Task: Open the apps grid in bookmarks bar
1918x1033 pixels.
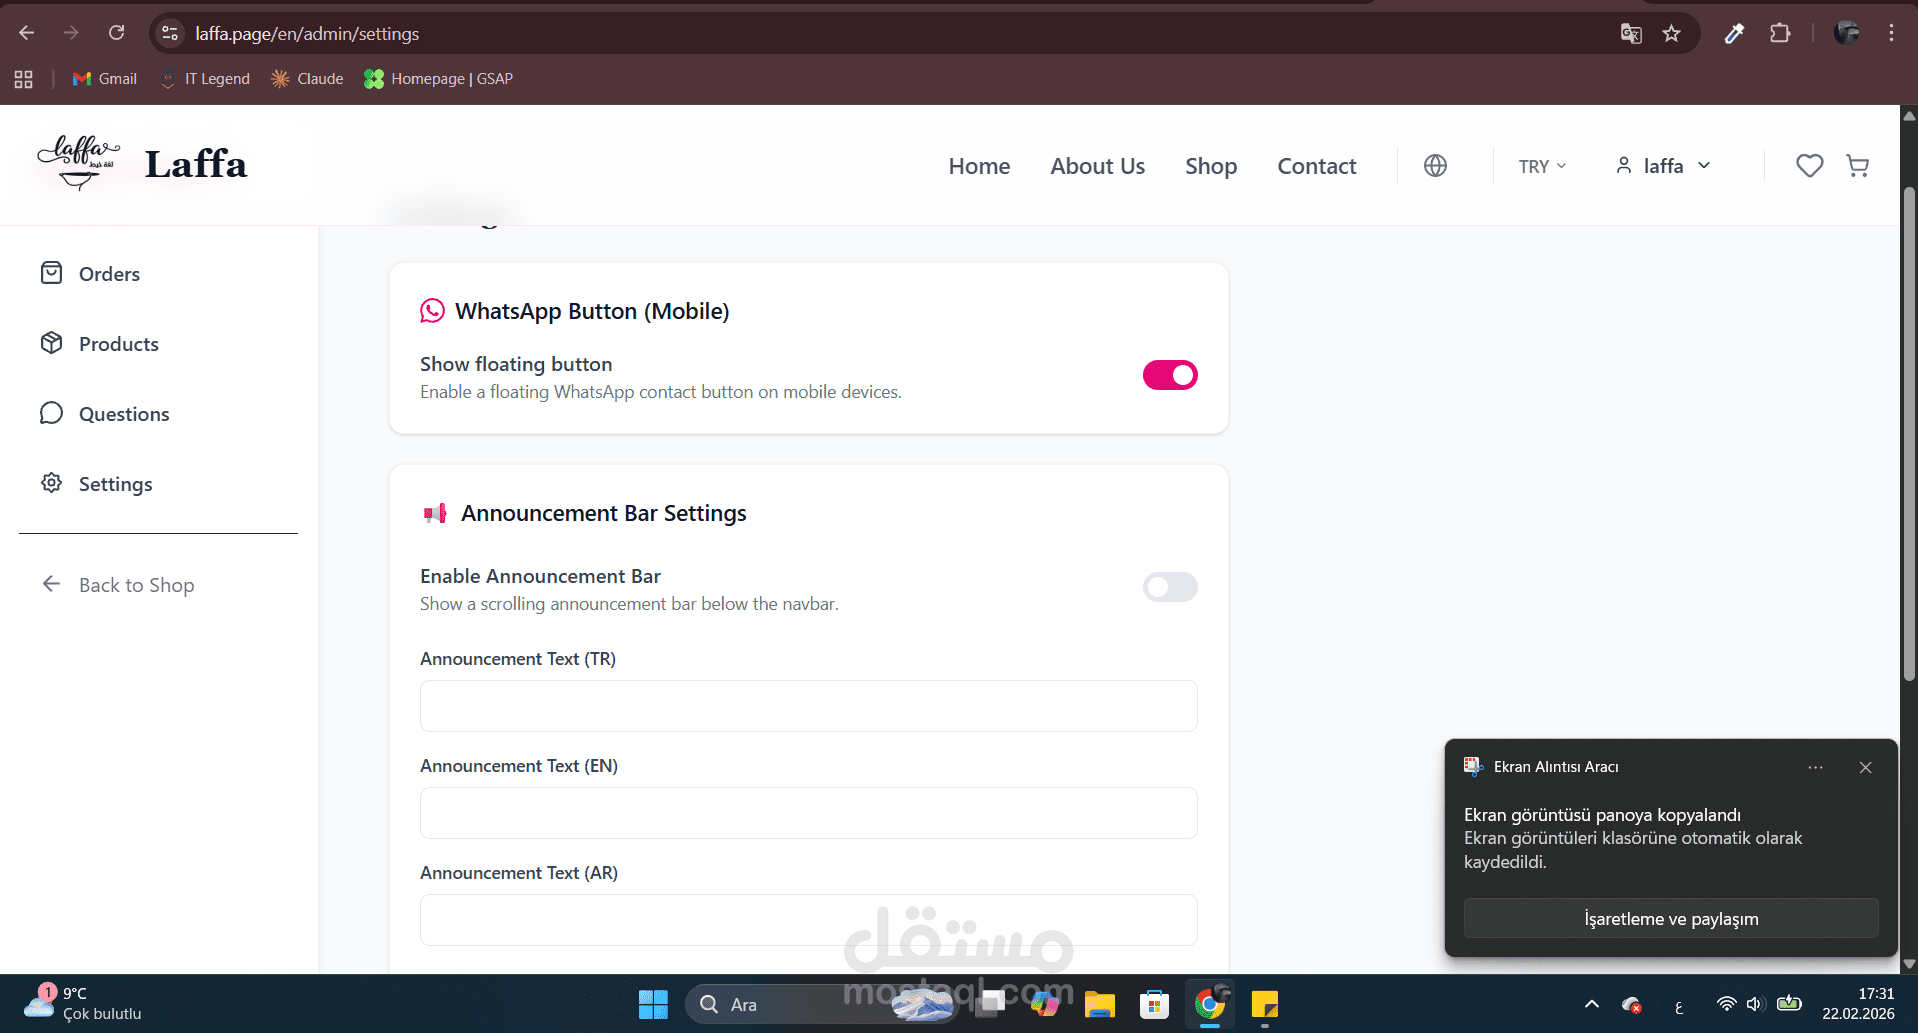Action: [24, 79]
